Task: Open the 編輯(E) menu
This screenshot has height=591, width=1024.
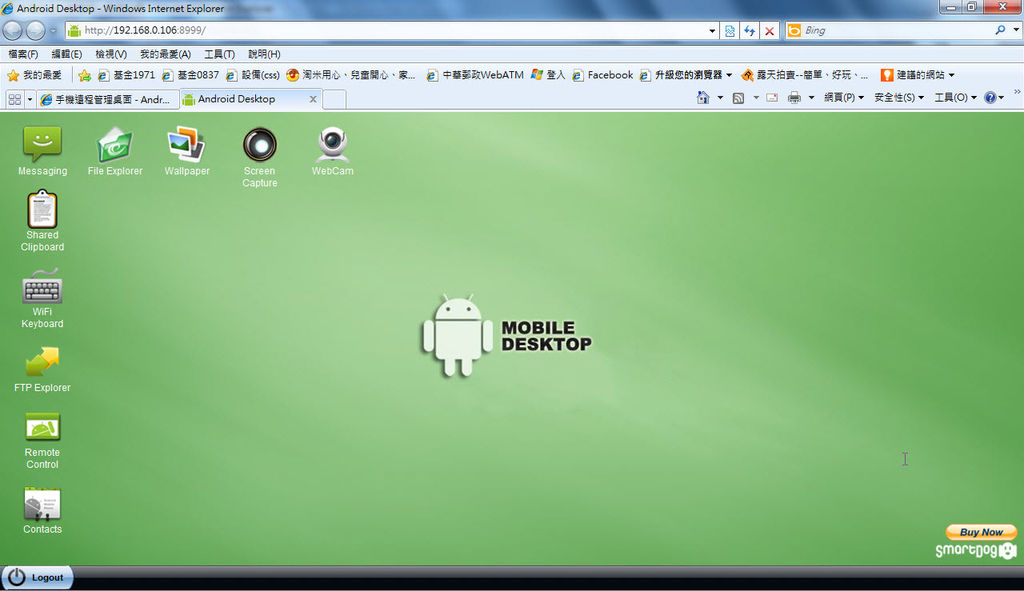Action: 67,54
